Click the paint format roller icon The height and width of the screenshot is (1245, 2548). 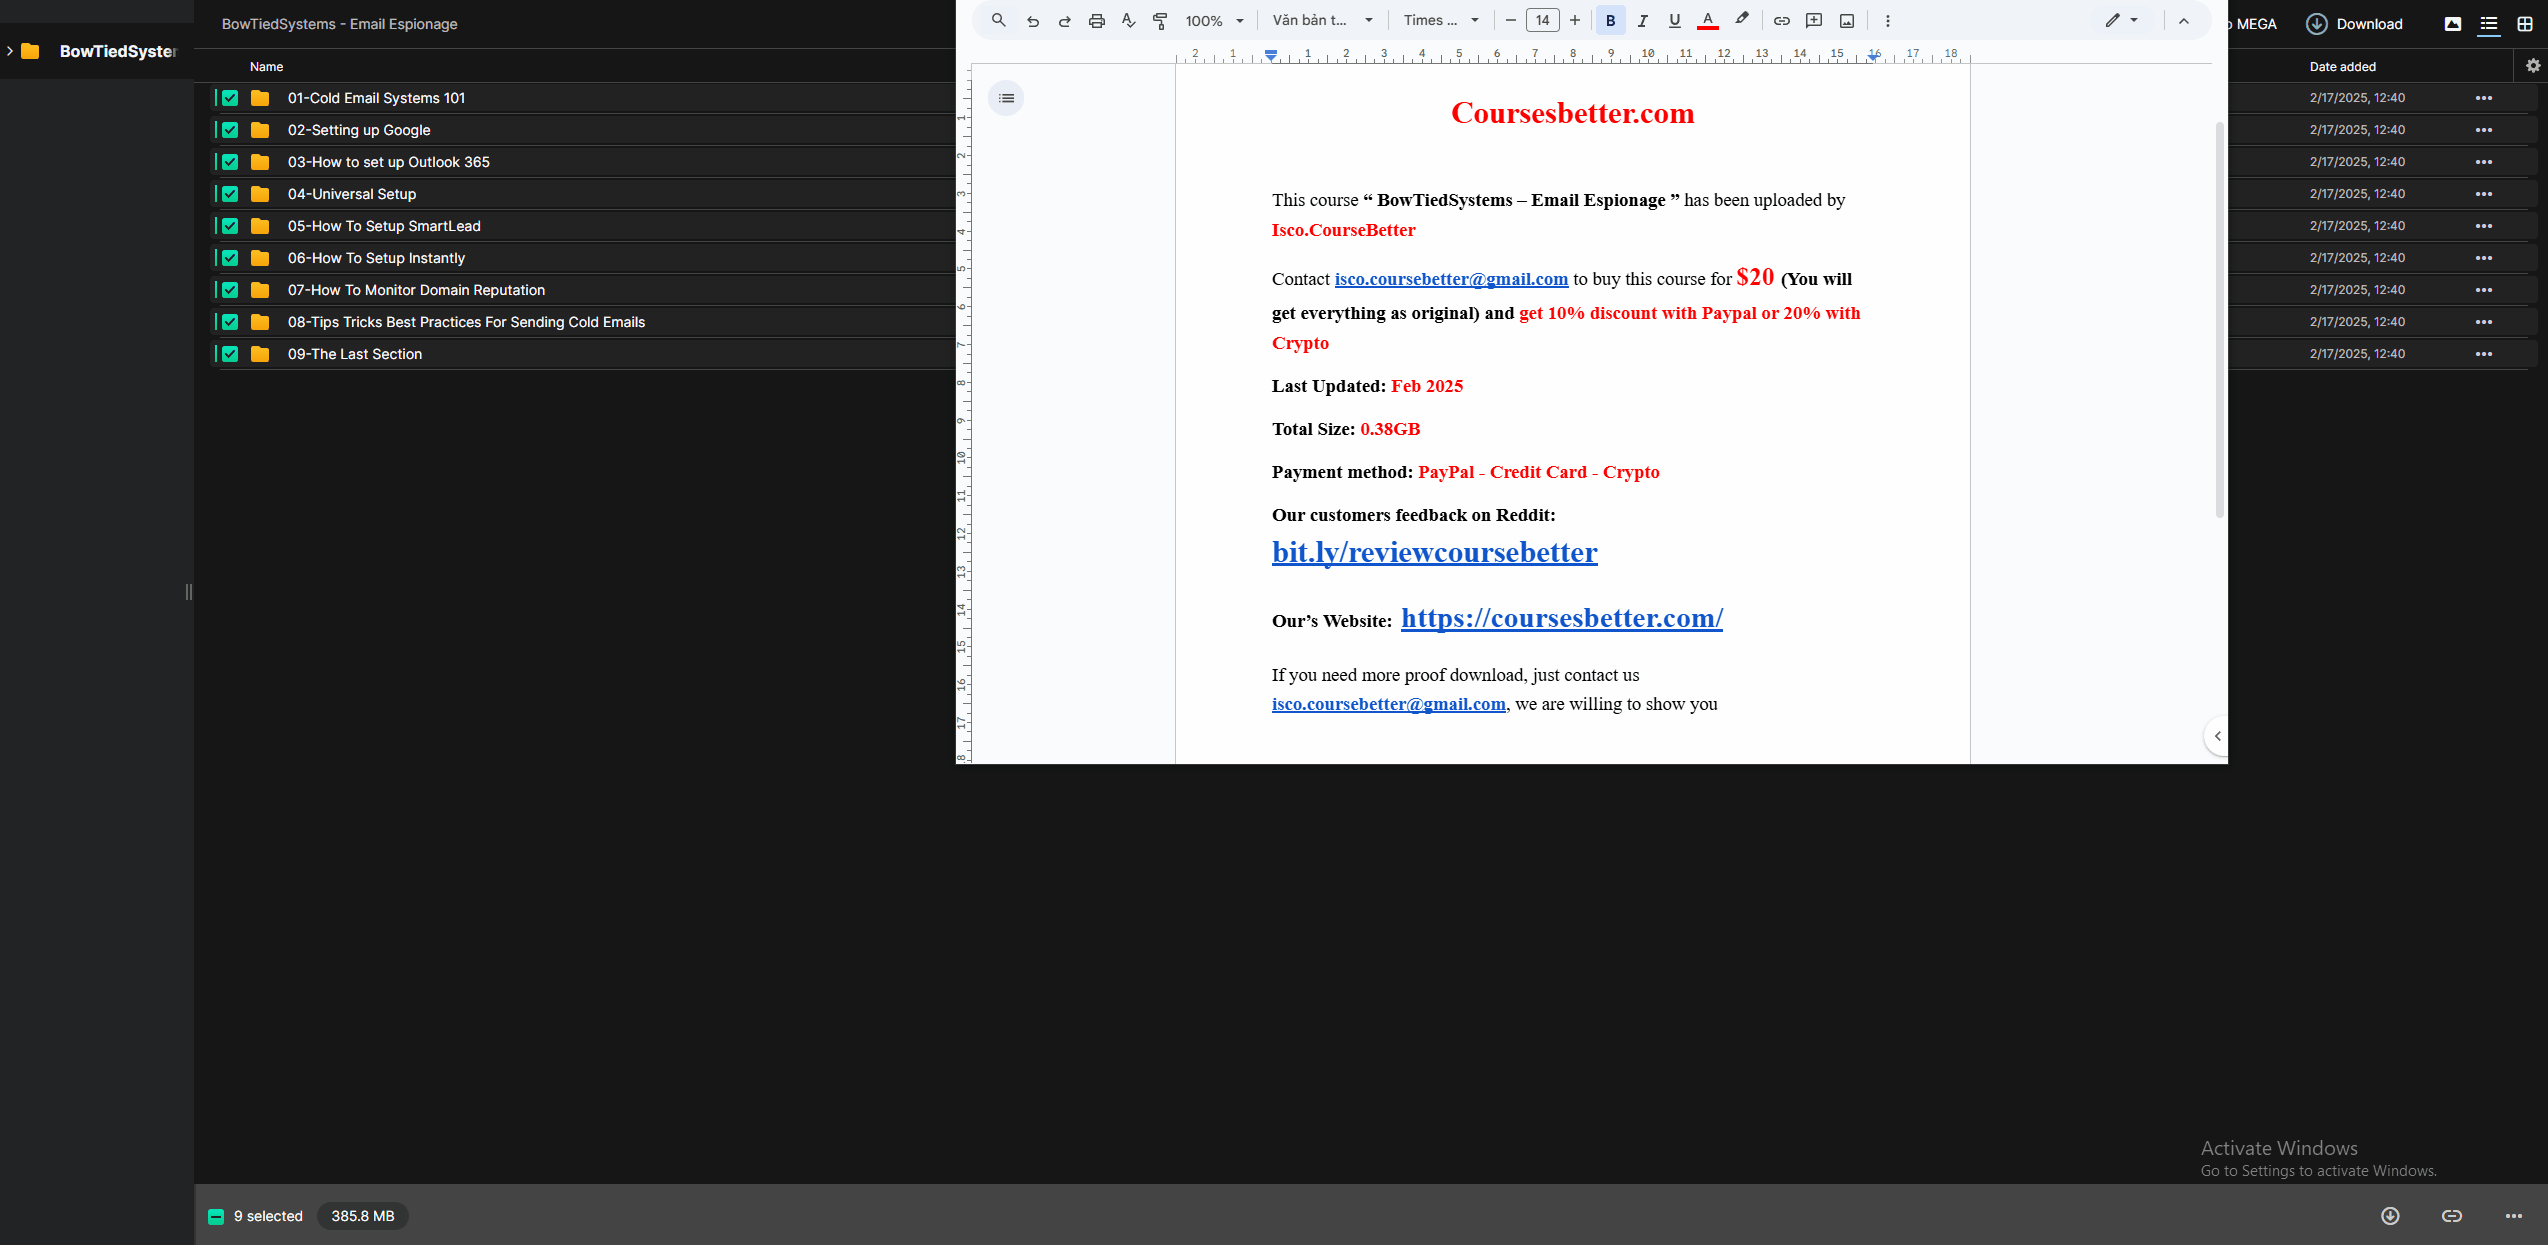[x=1160, y=21]
